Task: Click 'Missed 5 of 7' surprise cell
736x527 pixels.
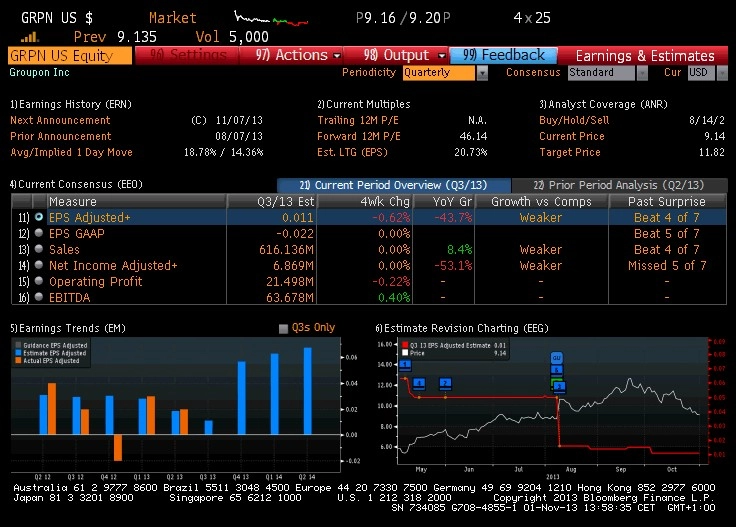Action: (x=667, y=265)
